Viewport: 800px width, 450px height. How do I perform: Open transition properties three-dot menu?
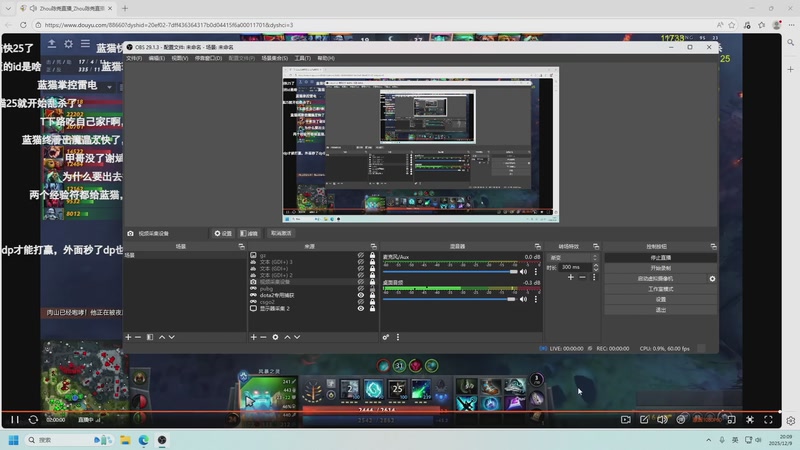(594, 277)
